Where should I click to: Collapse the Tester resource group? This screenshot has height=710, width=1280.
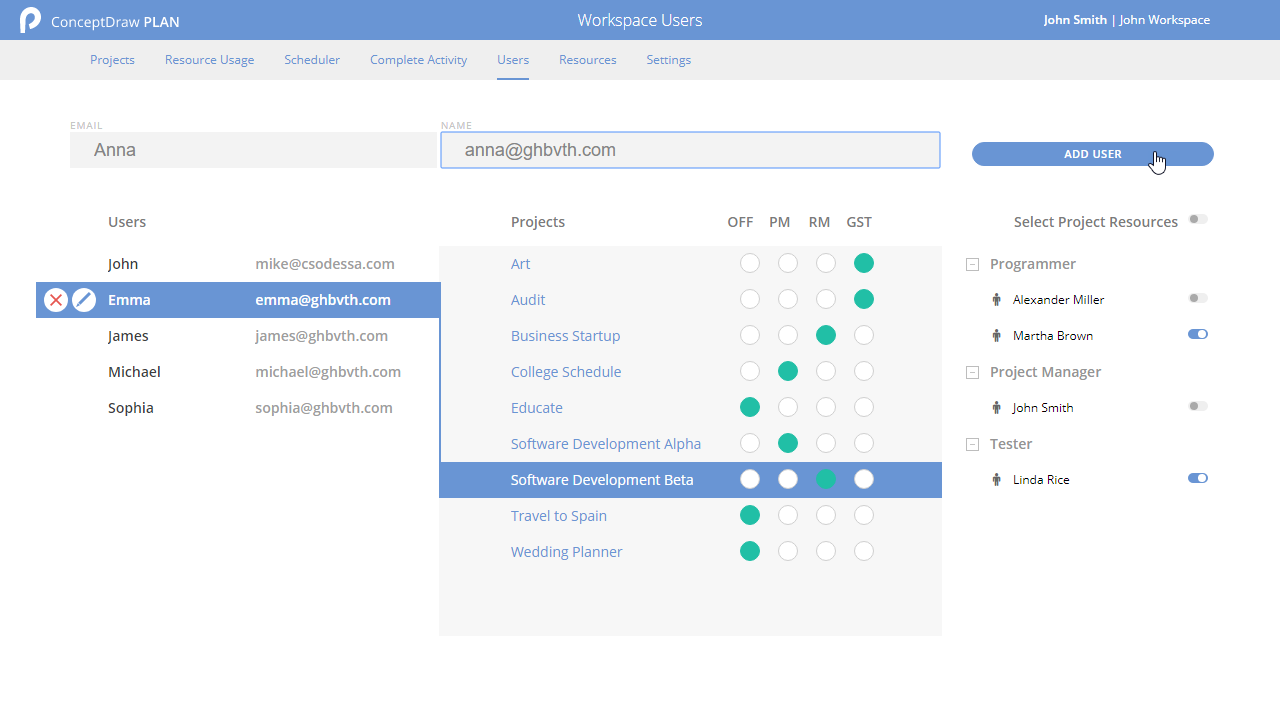tap(972, 445)
